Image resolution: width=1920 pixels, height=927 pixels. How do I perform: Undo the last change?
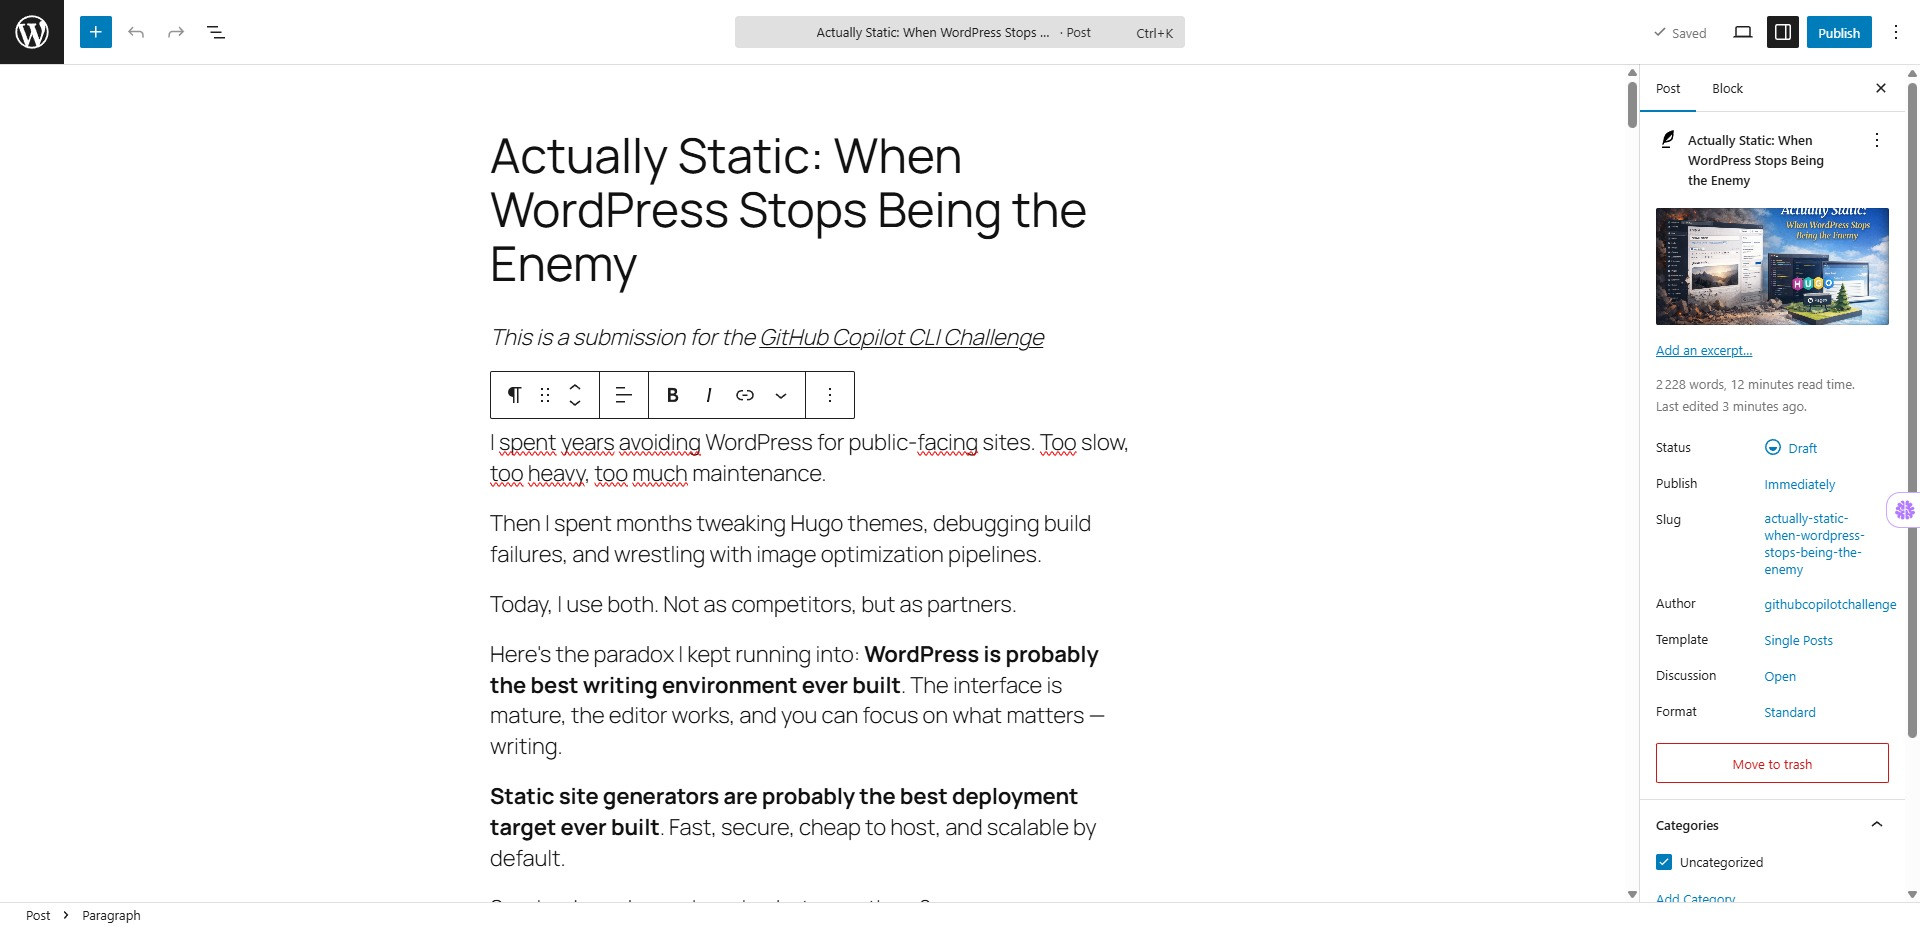(x=136, y=32)
